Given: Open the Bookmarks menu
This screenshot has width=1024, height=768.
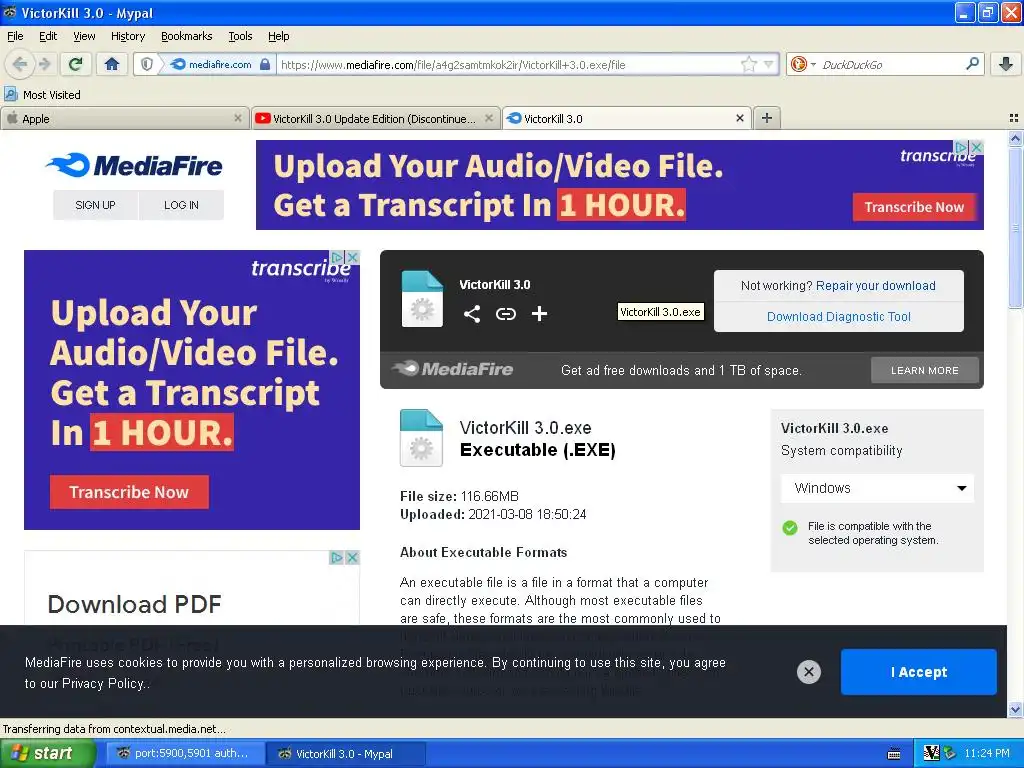Looking at the screenshot, I should (186, 37).
